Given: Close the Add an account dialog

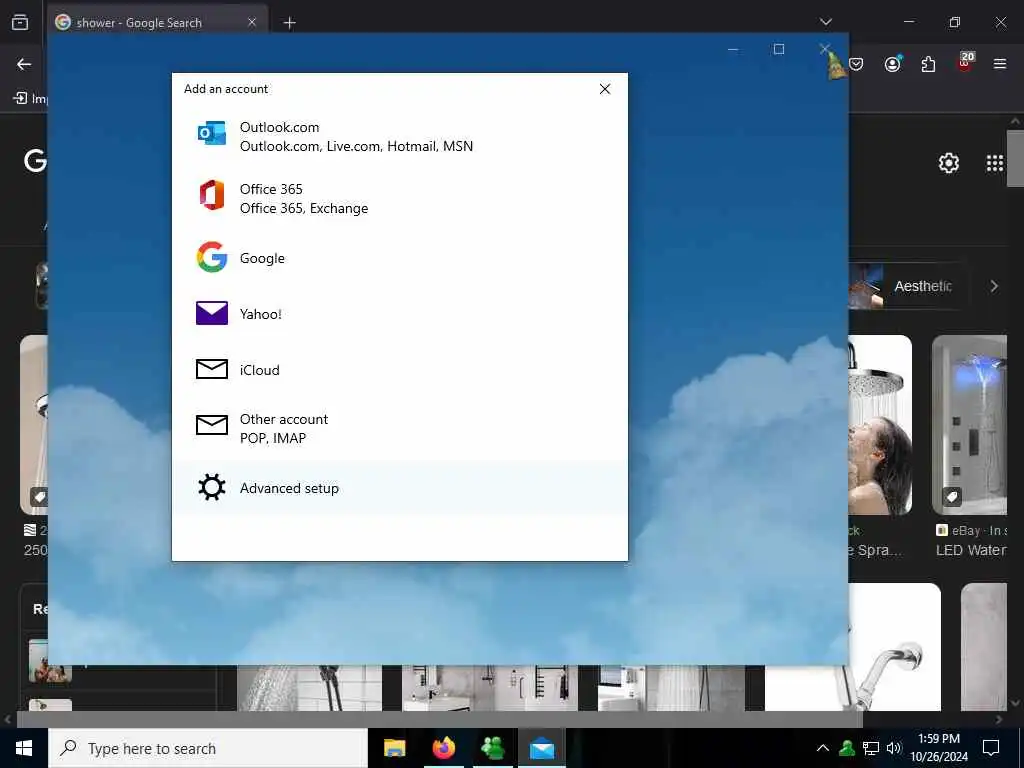Looking at the screenshot, I should [x=605, y=89].
